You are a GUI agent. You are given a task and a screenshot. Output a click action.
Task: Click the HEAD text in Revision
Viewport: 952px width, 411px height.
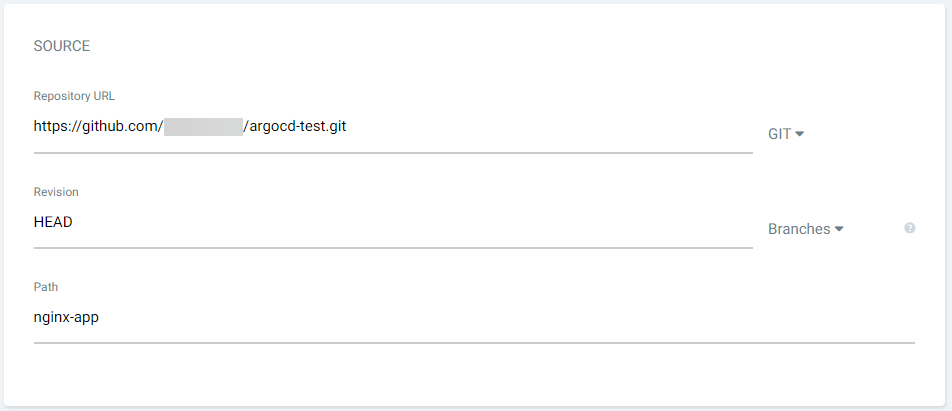53,222
